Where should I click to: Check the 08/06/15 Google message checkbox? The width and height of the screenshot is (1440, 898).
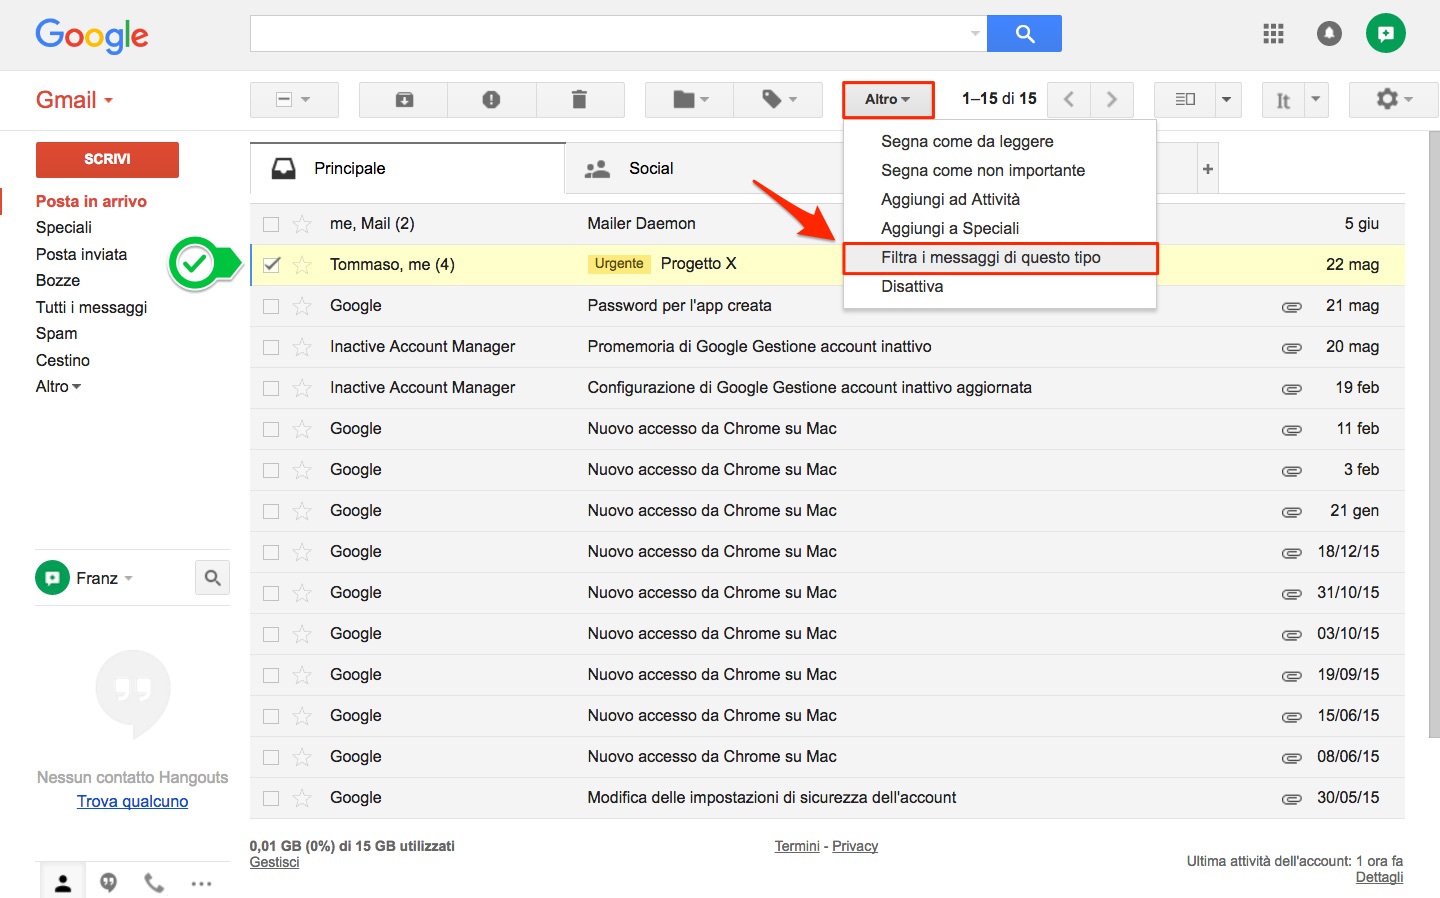tap(271, 757)
